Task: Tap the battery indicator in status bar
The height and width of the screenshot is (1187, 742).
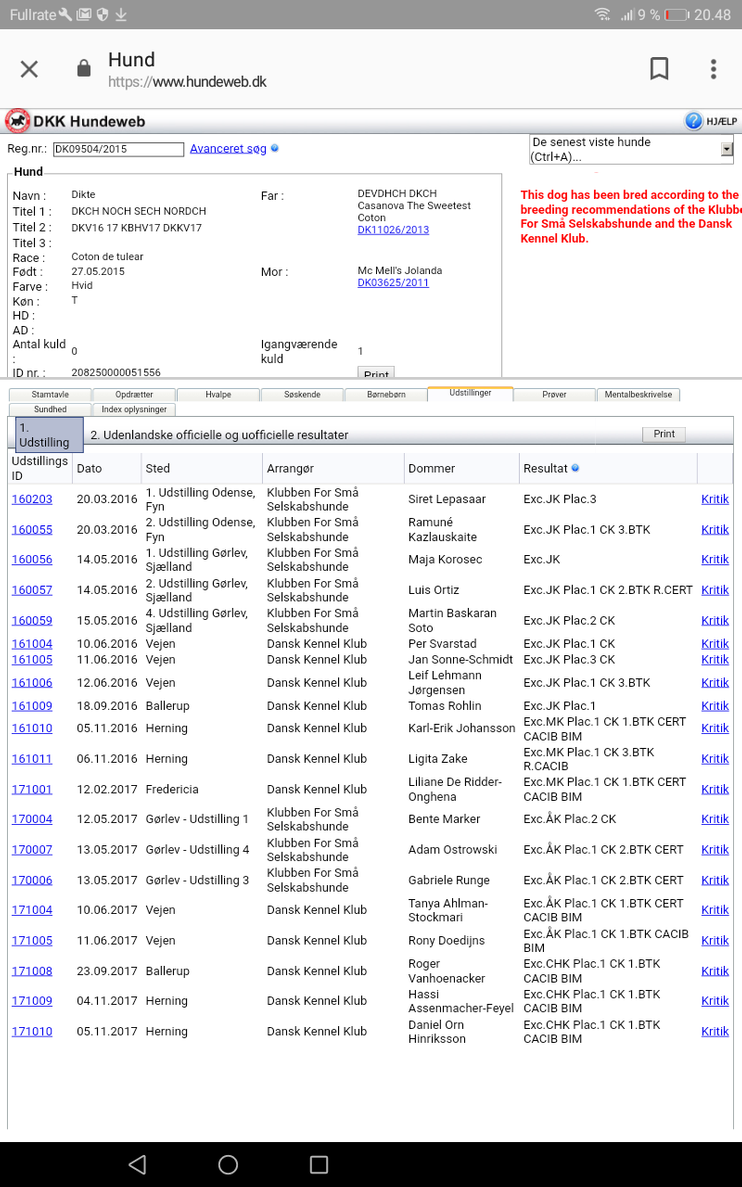Action: [x=676, y=14]
